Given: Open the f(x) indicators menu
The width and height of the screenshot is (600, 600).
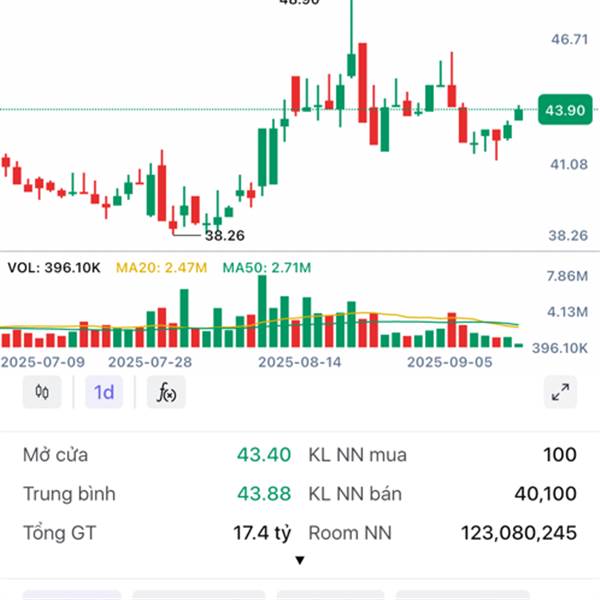Looking at the screenshot, I should pos(166,392).
